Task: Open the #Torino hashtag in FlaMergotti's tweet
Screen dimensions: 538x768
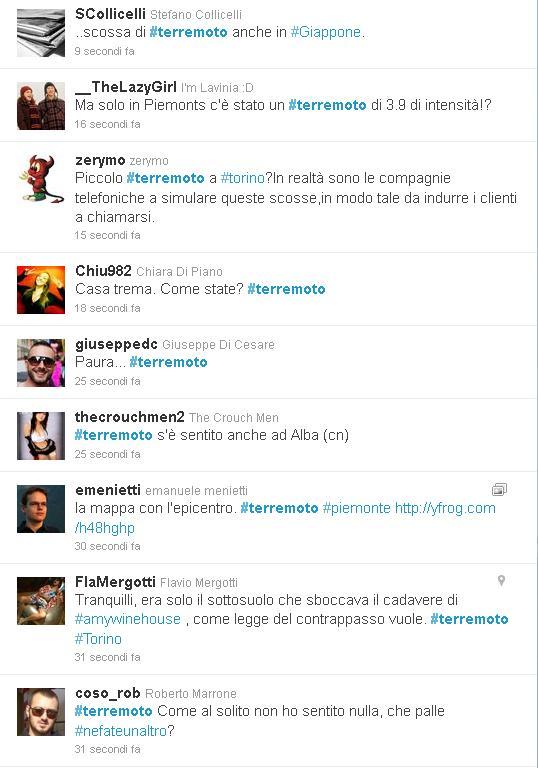Action: (x=98, y=639)
